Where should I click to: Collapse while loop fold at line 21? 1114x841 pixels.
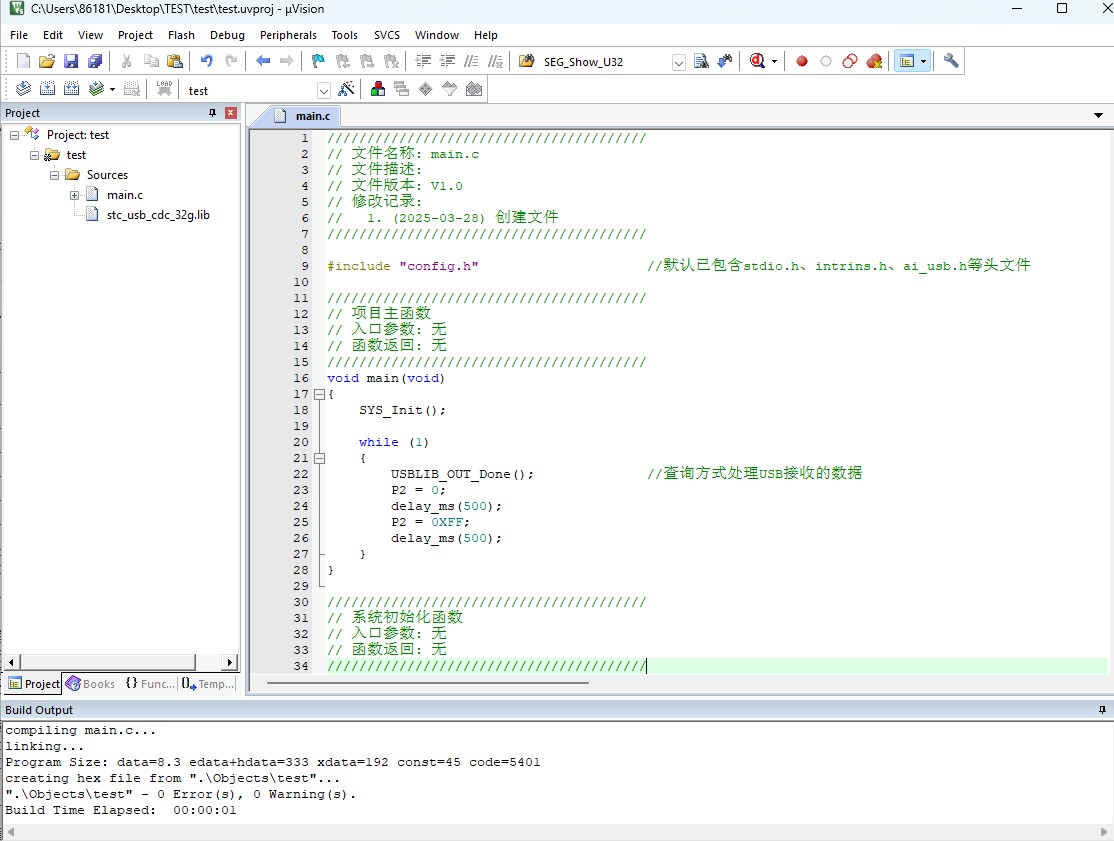[x=320, y=458]
